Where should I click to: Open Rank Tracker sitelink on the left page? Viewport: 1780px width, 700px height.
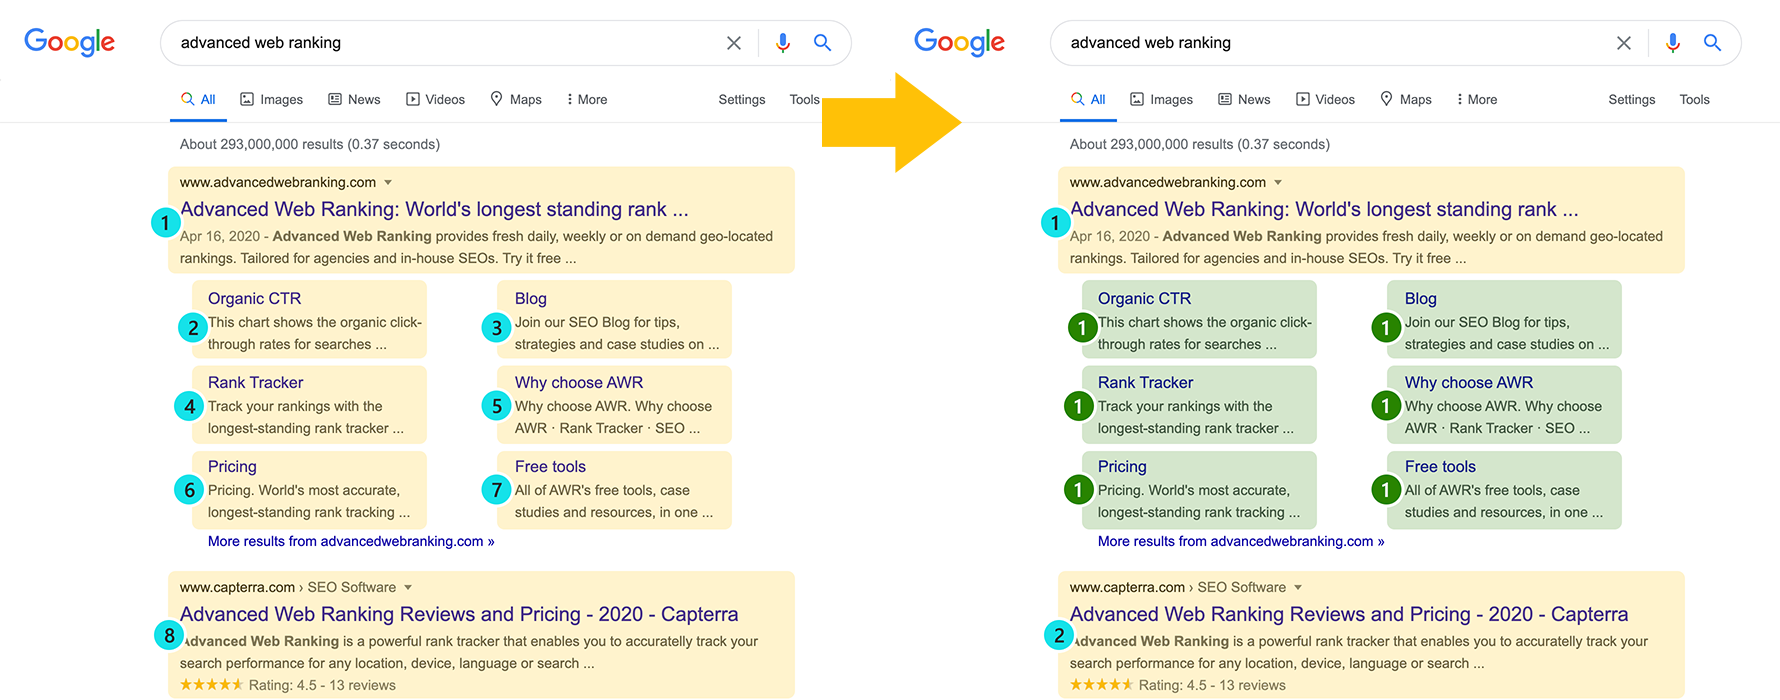255,382
